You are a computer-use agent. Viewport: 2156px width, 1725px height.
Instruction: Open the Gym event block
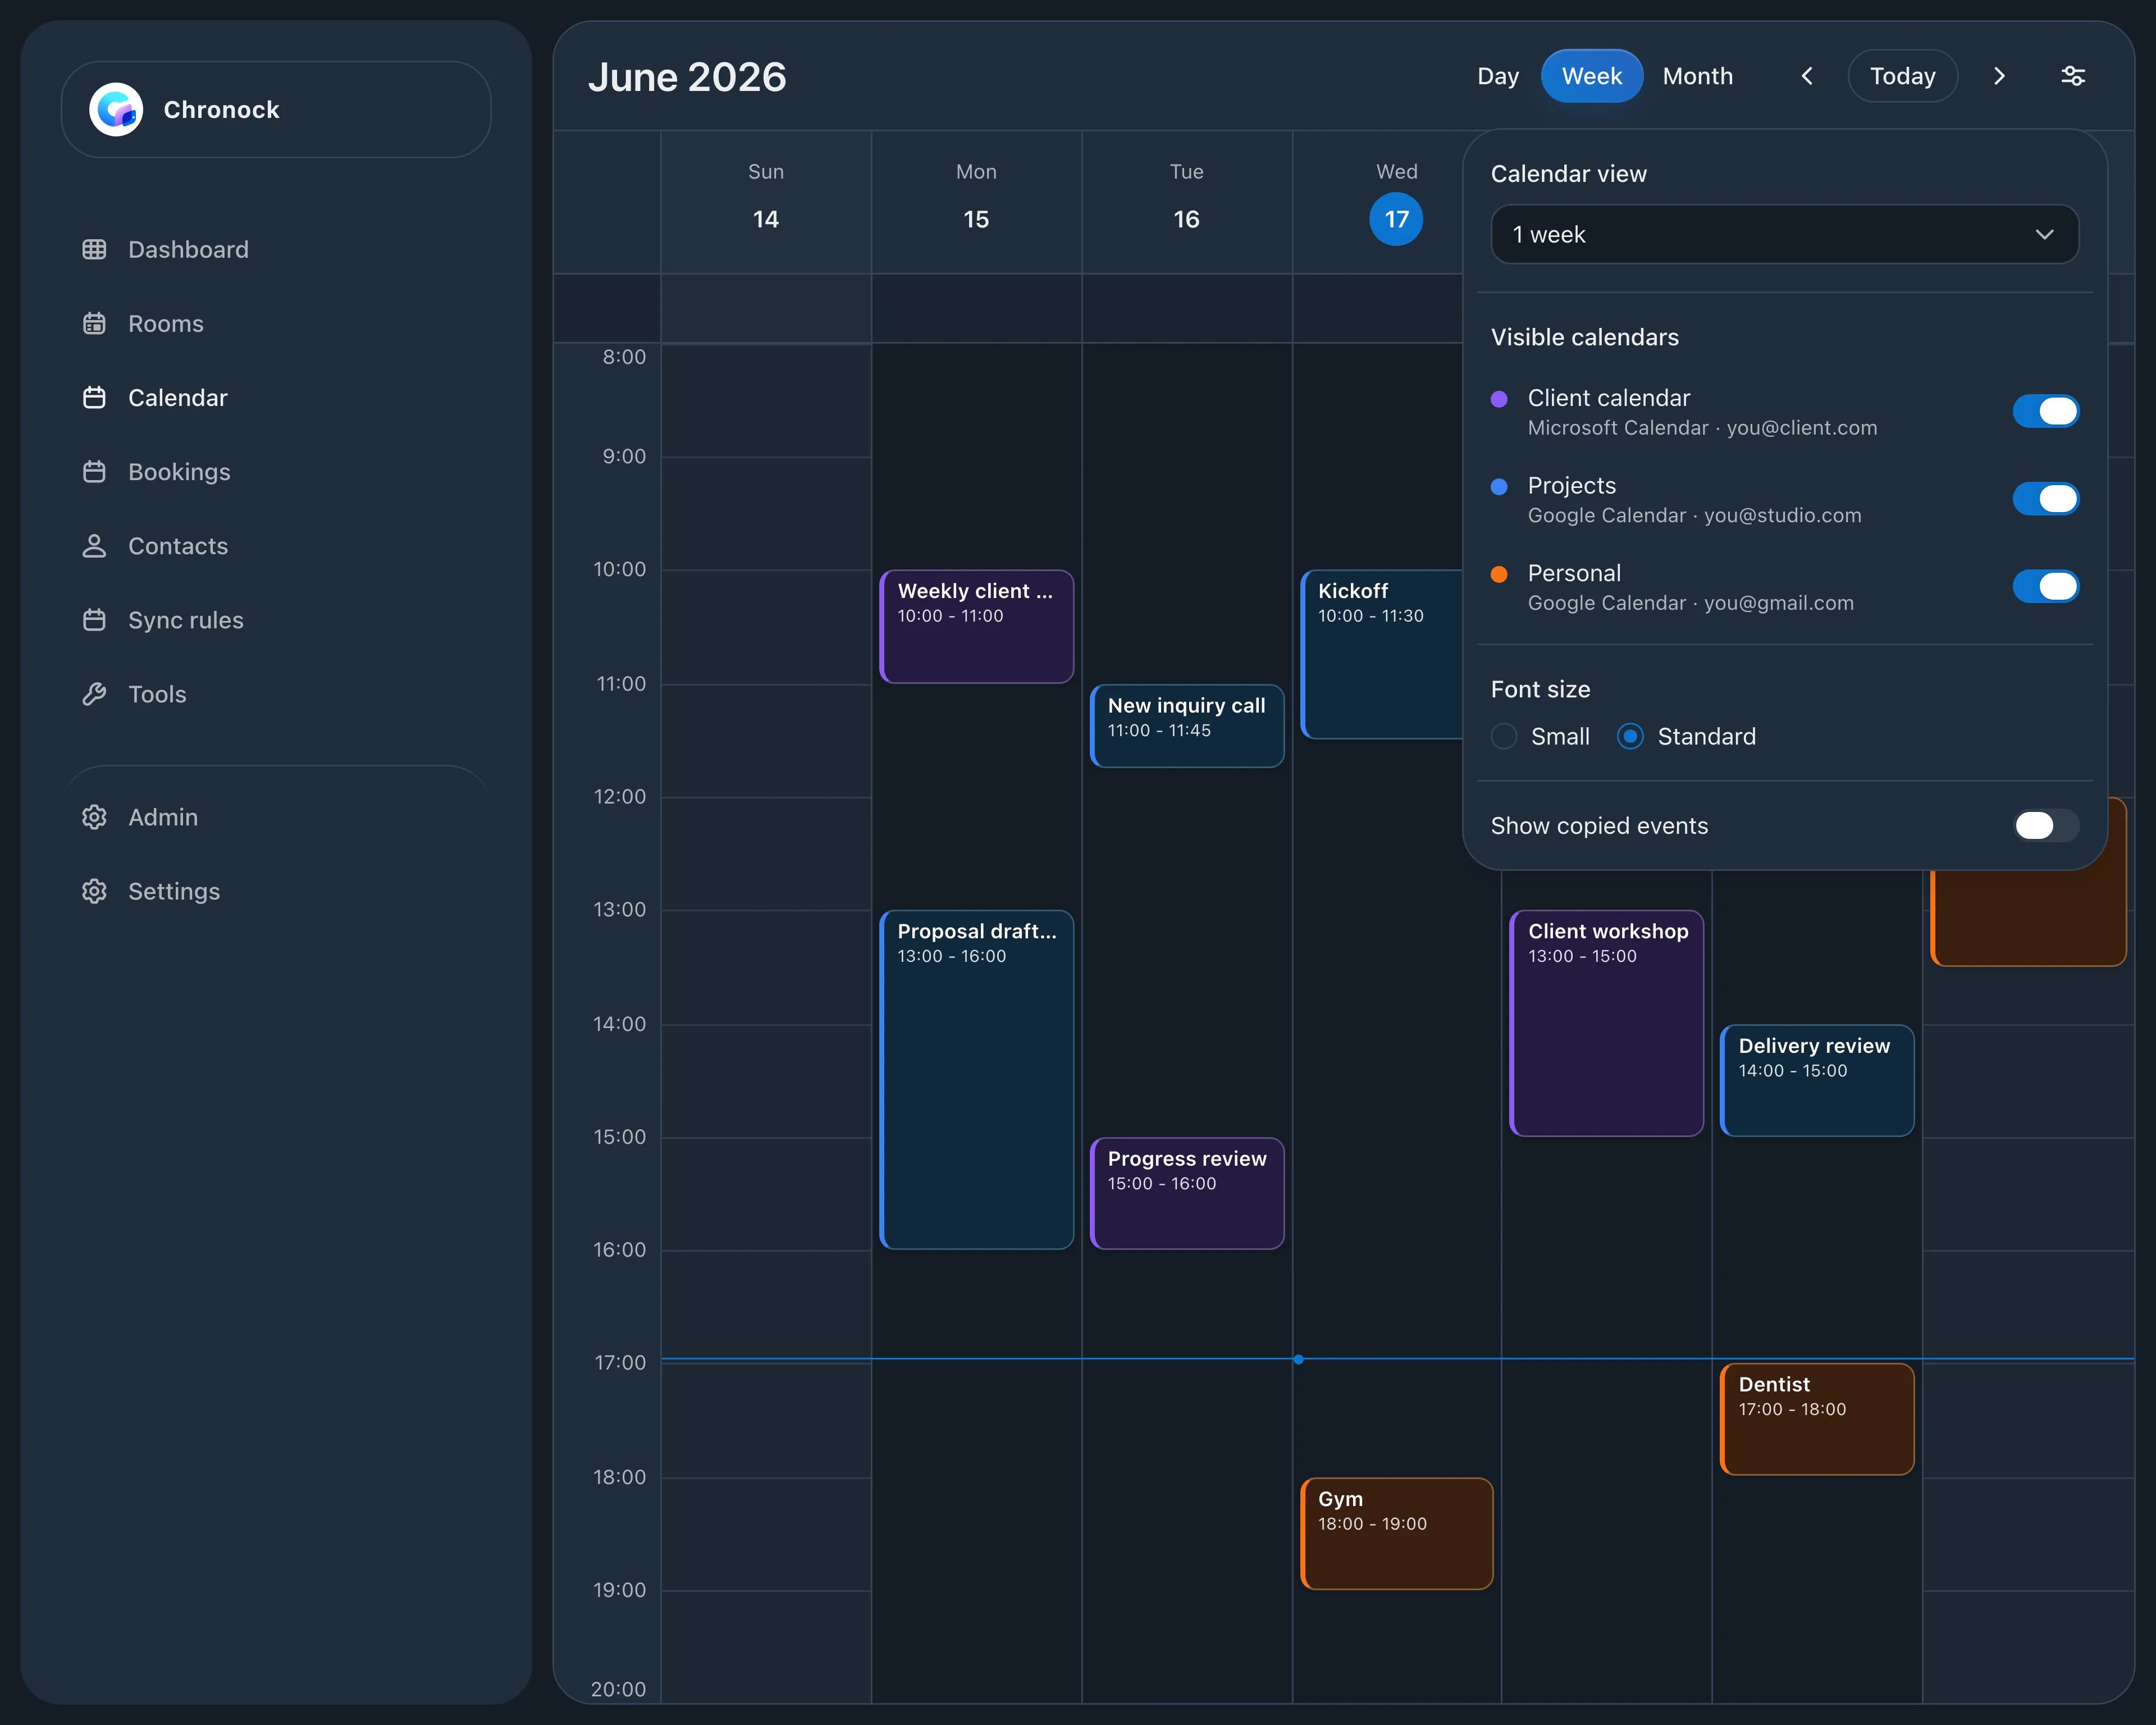(1396, 1533)
